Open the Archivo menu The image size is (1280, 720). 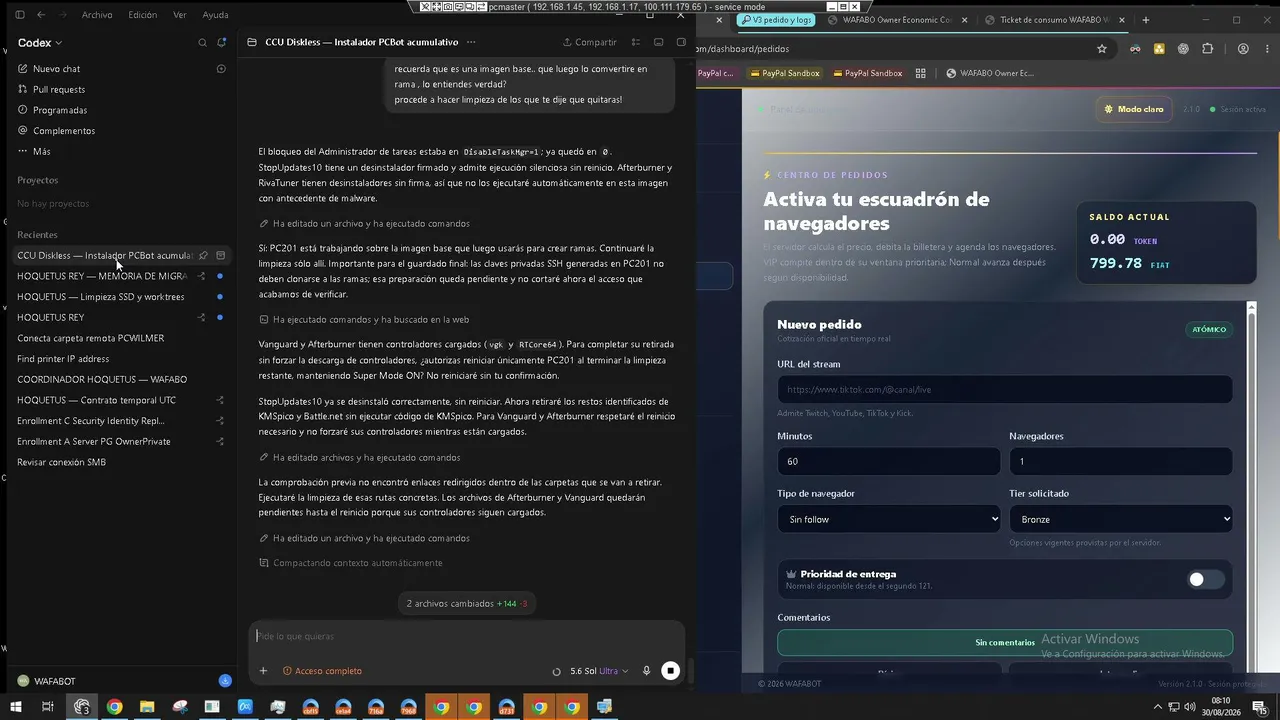pos(97,15)
